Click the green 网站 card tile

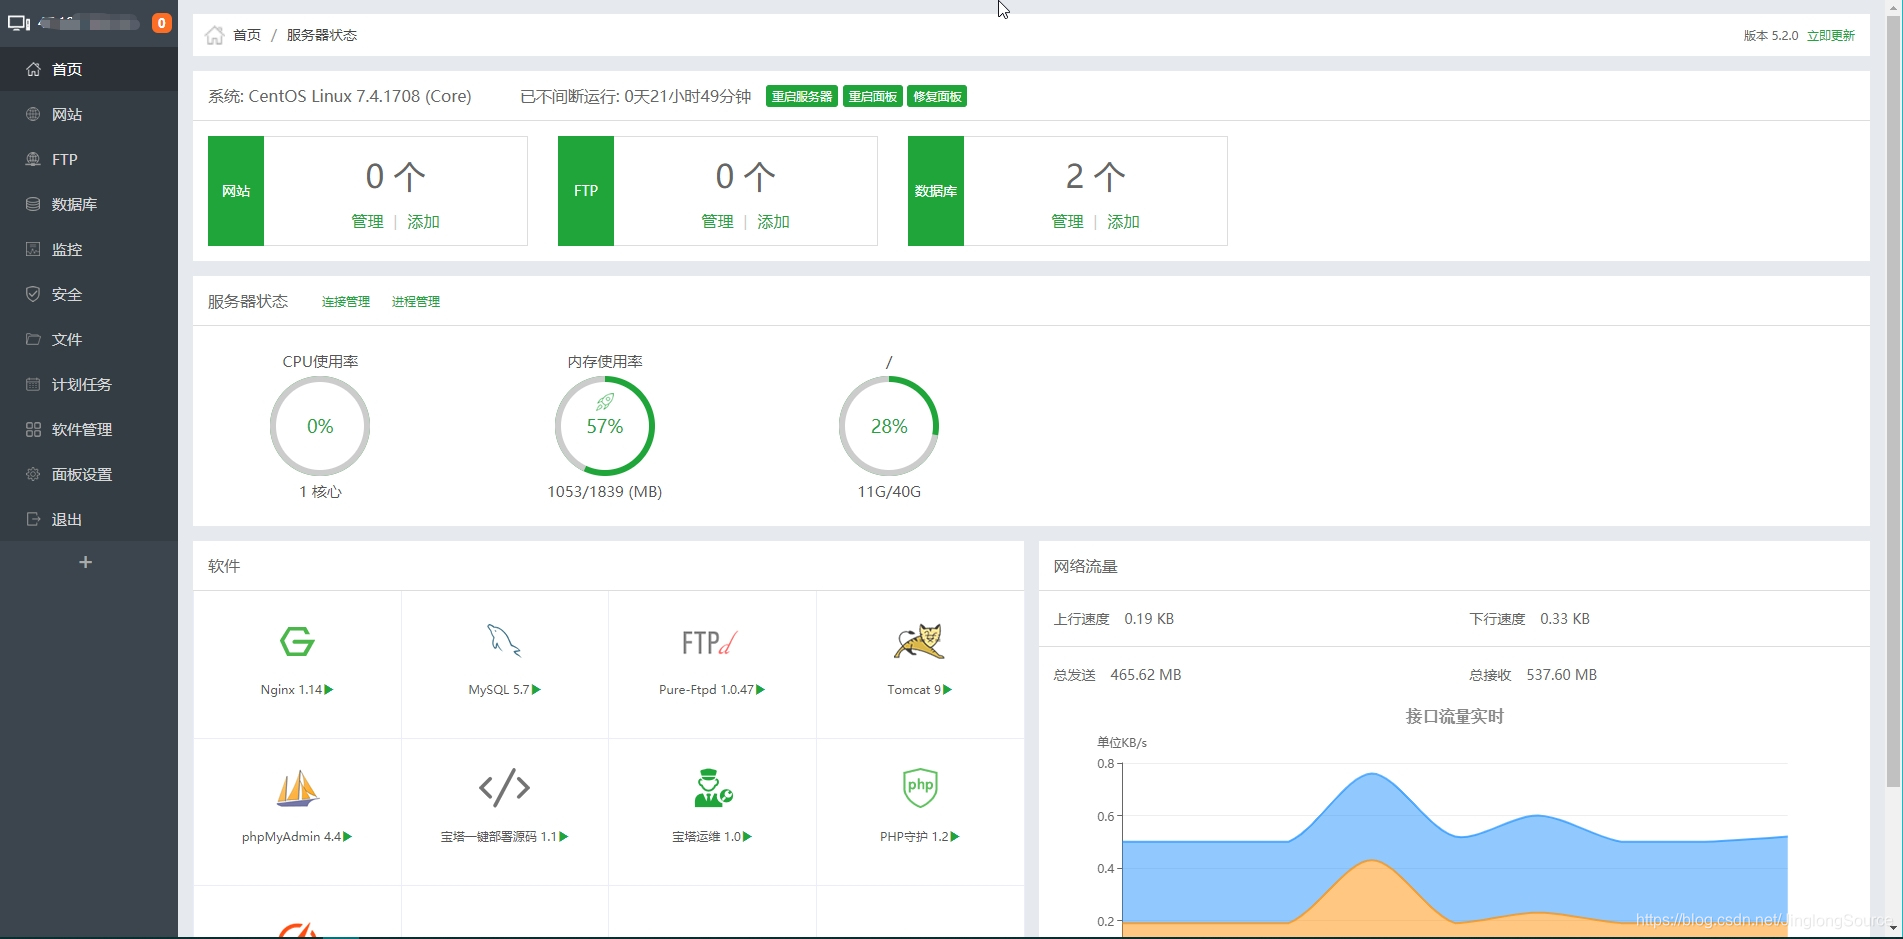coord(236,191)
